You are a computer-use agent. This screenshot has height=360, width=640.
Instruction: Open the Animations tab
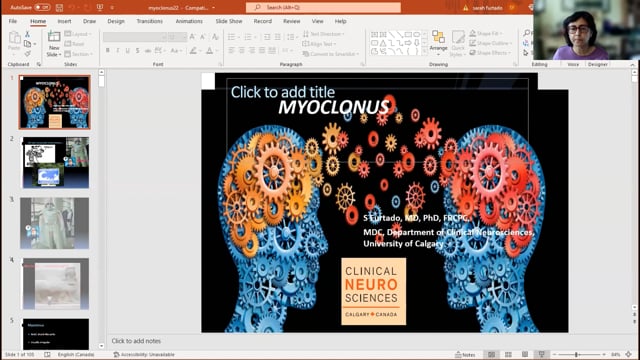pos(189,21)
